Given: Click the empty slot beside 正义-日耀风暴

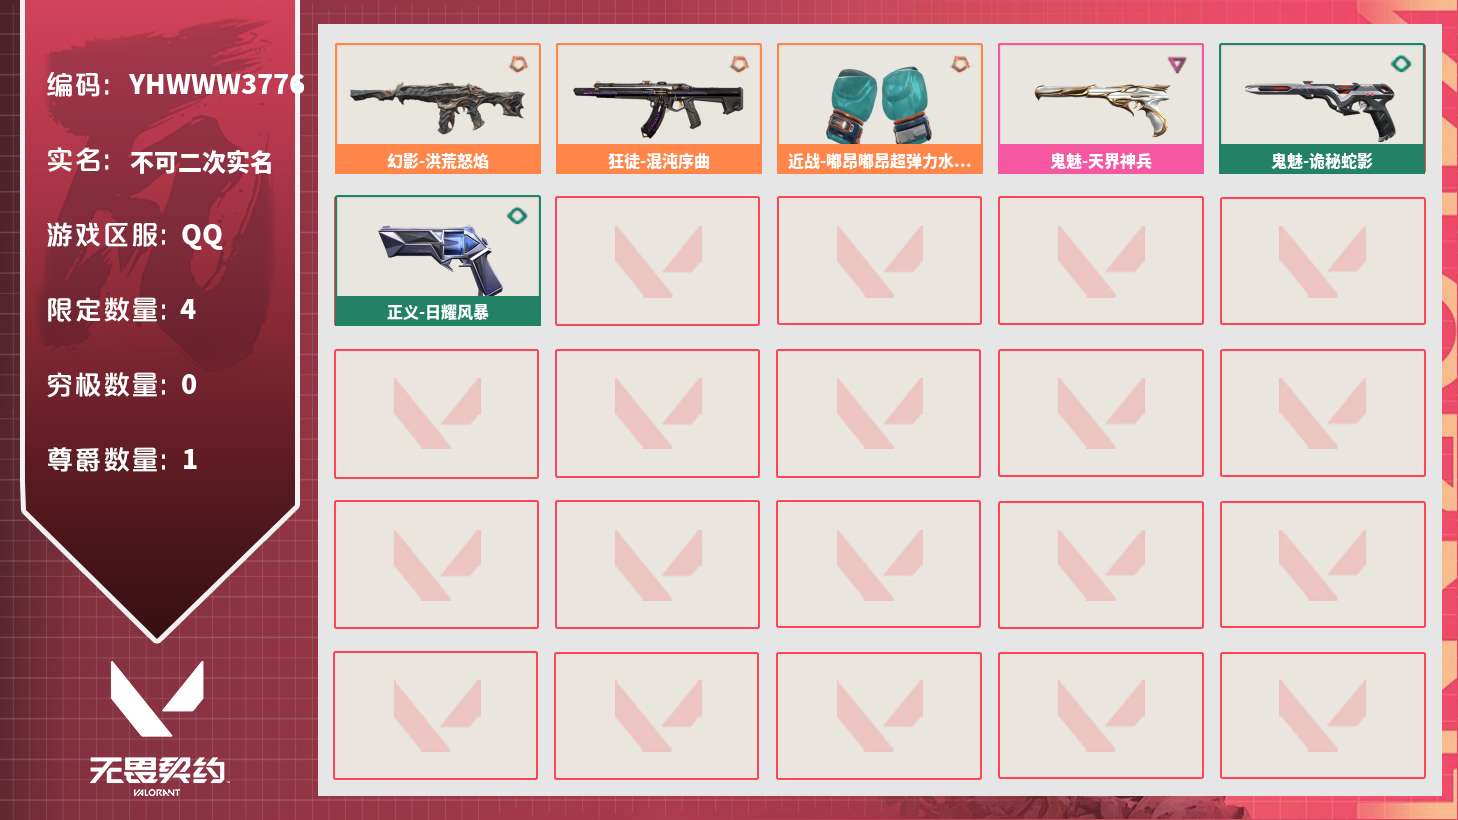Looking at the screenshot, I should coord(658,261).
